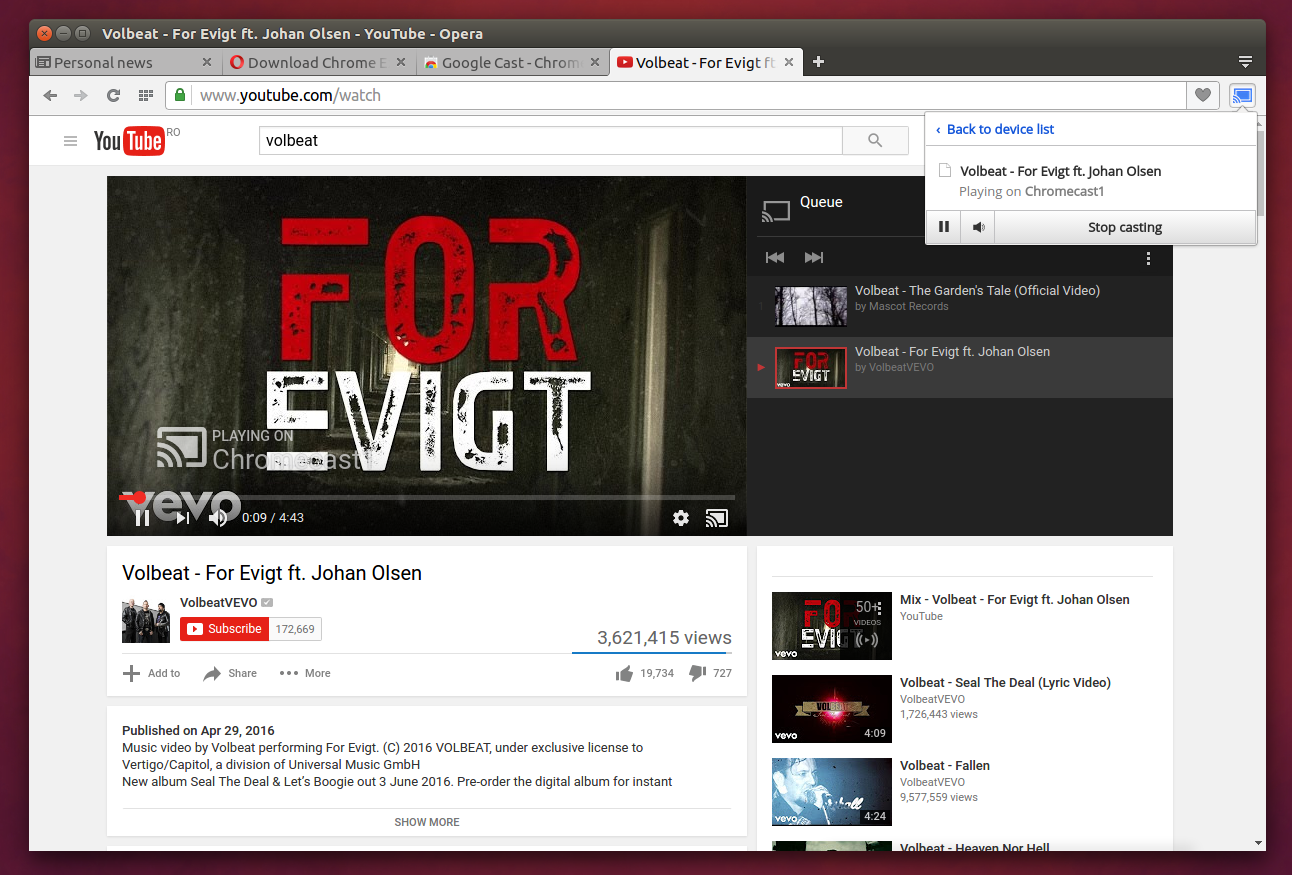
Task: Skip to next video in queue
Action: tap(814, 258)
